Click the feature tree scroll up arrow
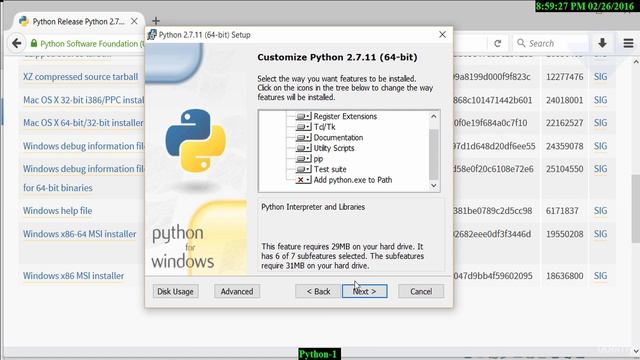This screenshot has height=360, width=640. (433, 116)
